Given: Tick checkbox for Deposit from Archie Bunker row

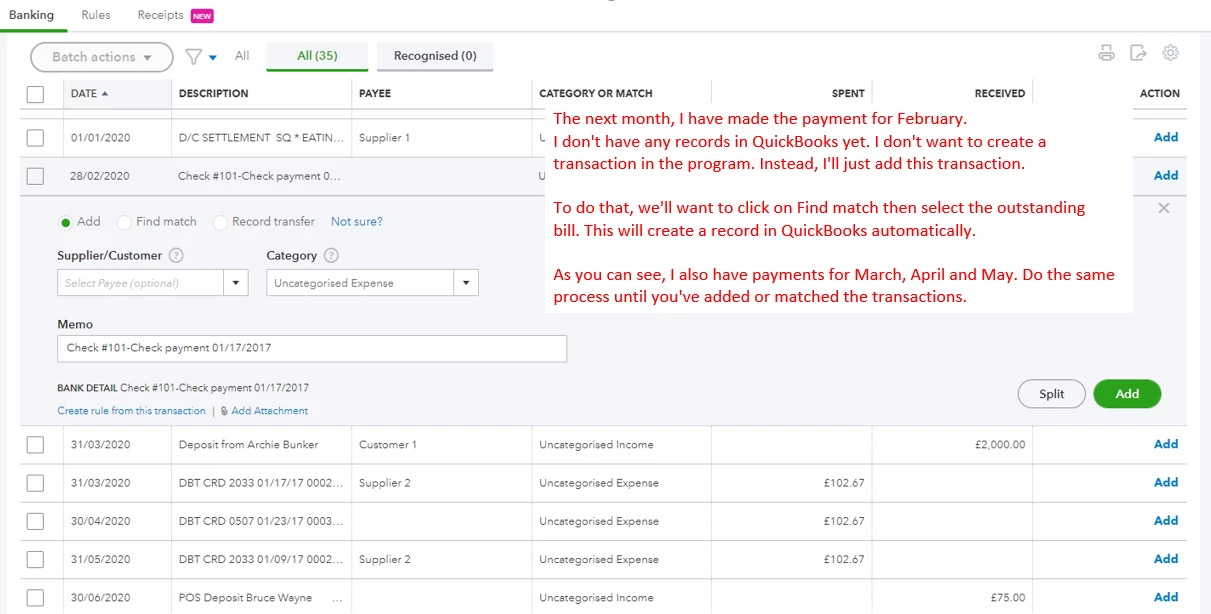Looking at the screenshot, I should coord(35,445).
